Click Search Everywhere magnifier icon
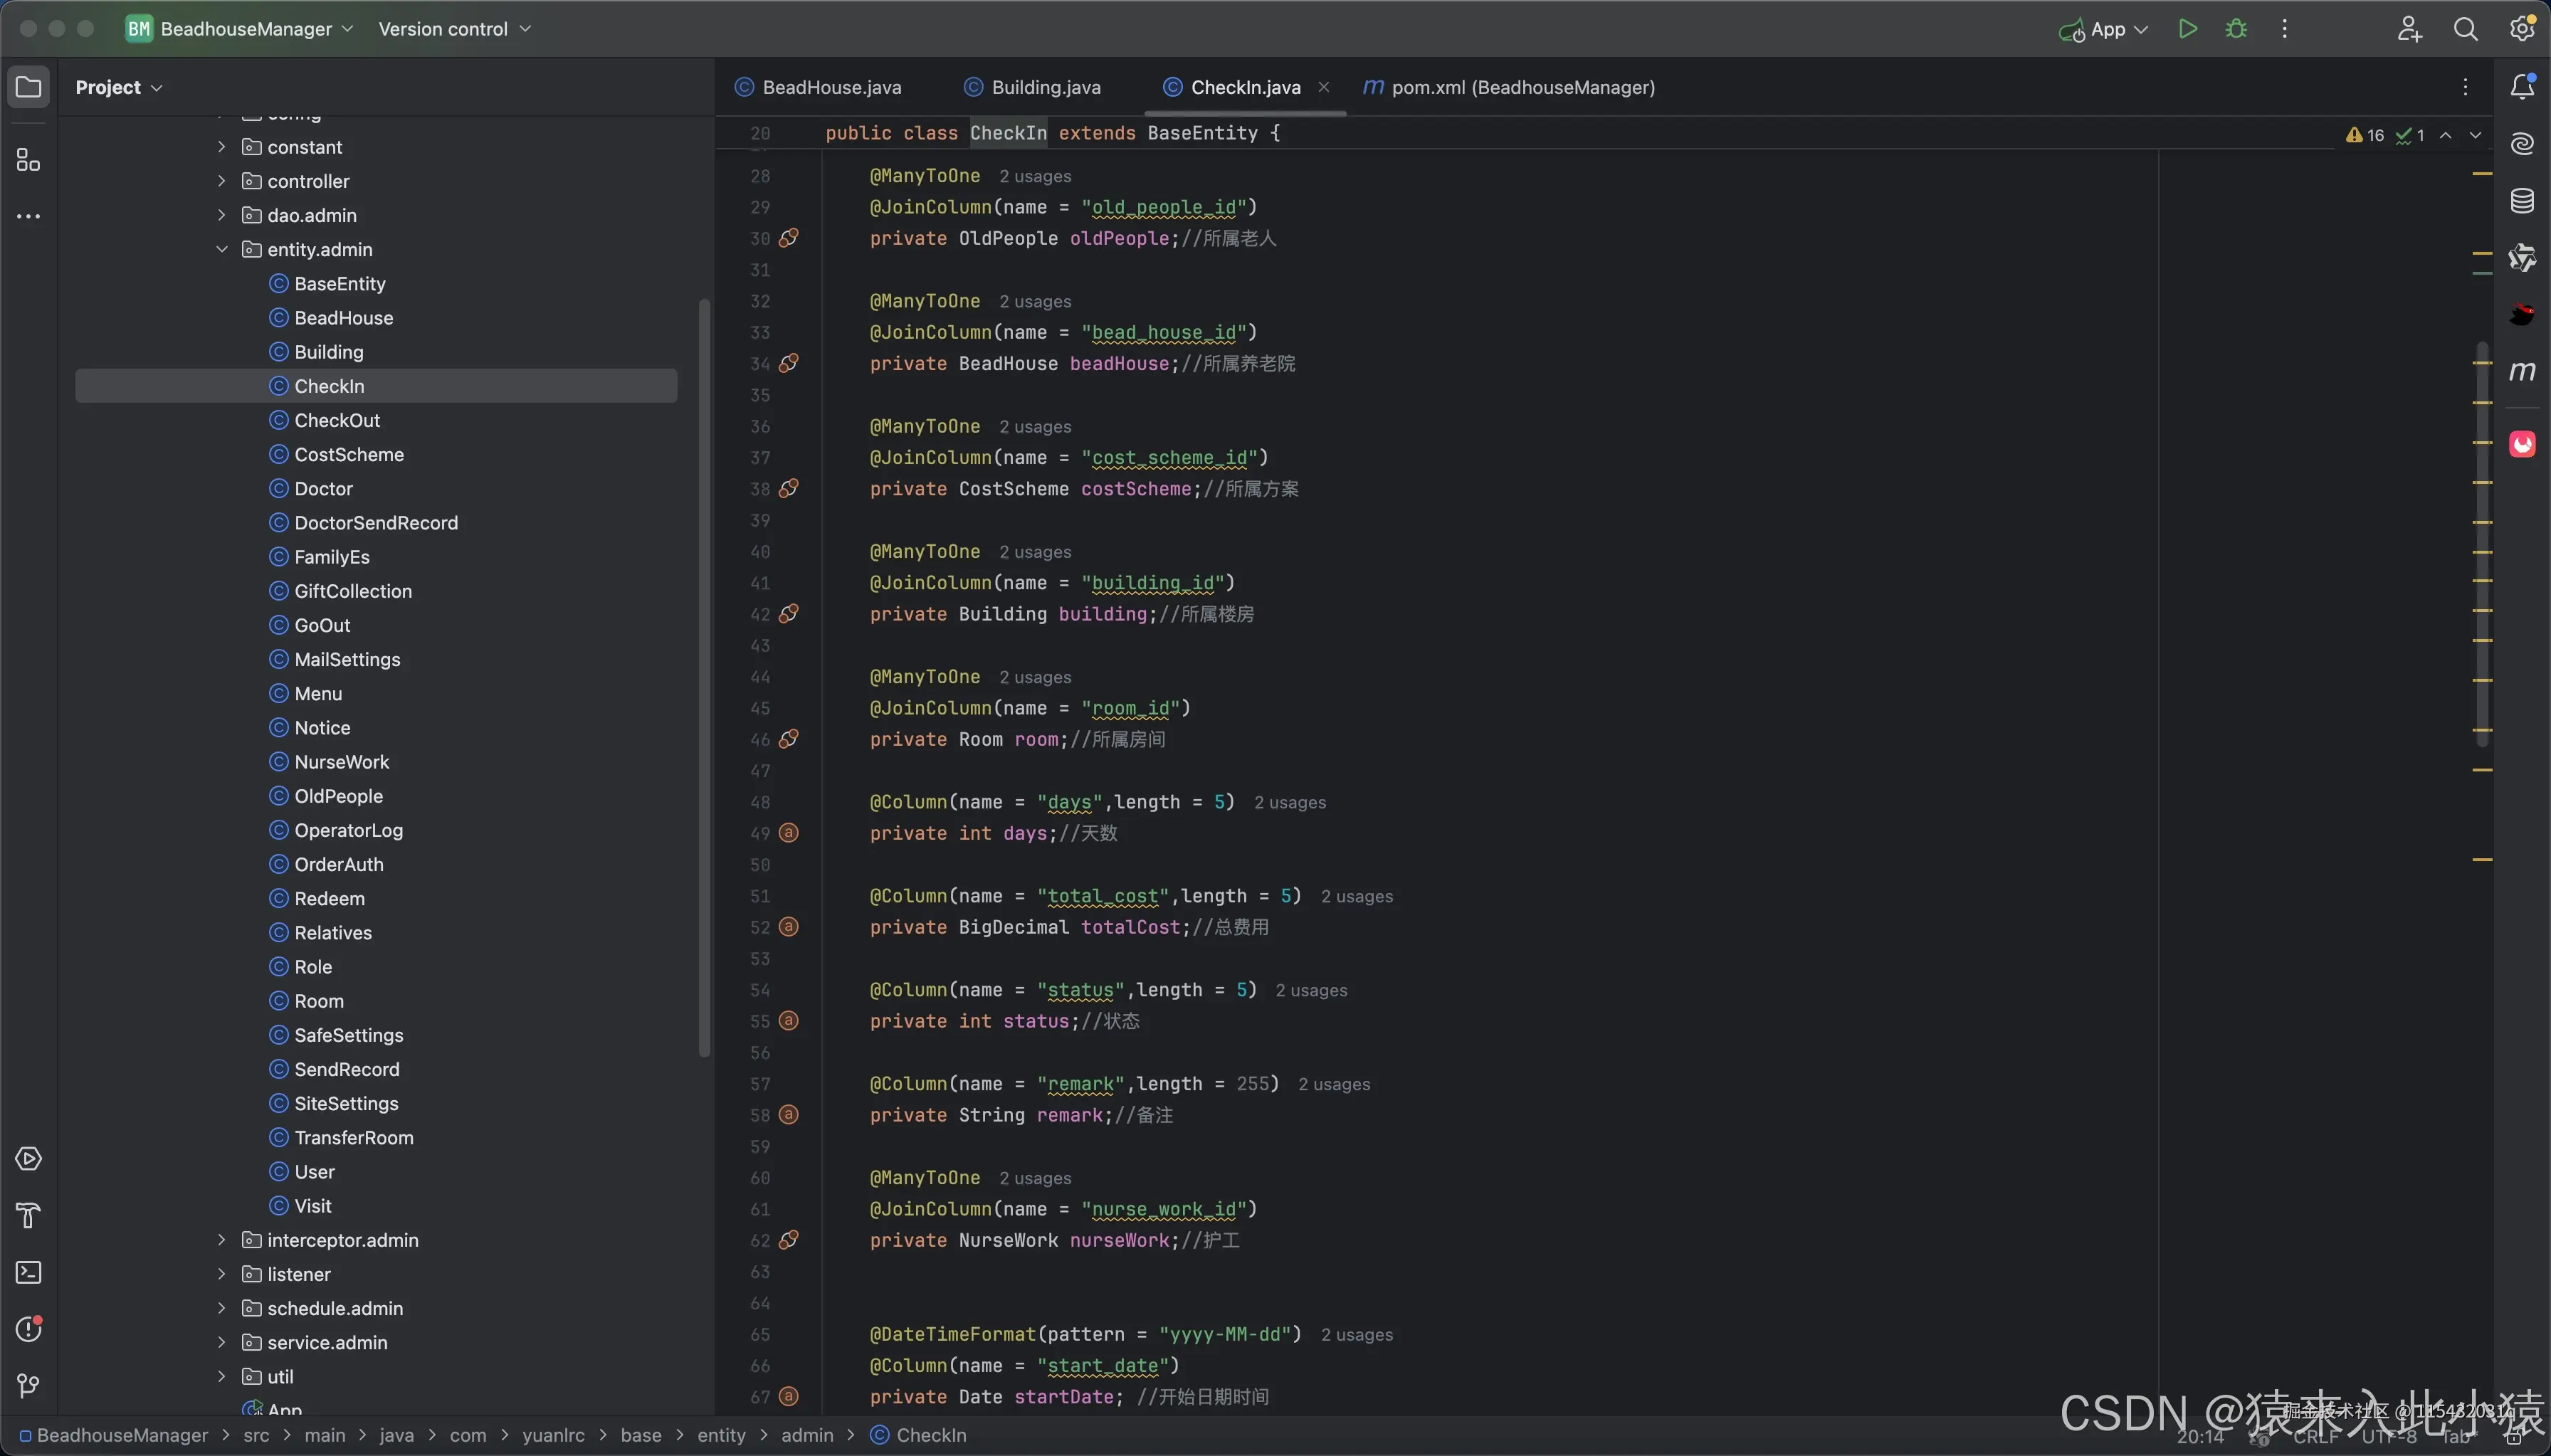2551x1456 pixels. click(x=2465, y=29)
